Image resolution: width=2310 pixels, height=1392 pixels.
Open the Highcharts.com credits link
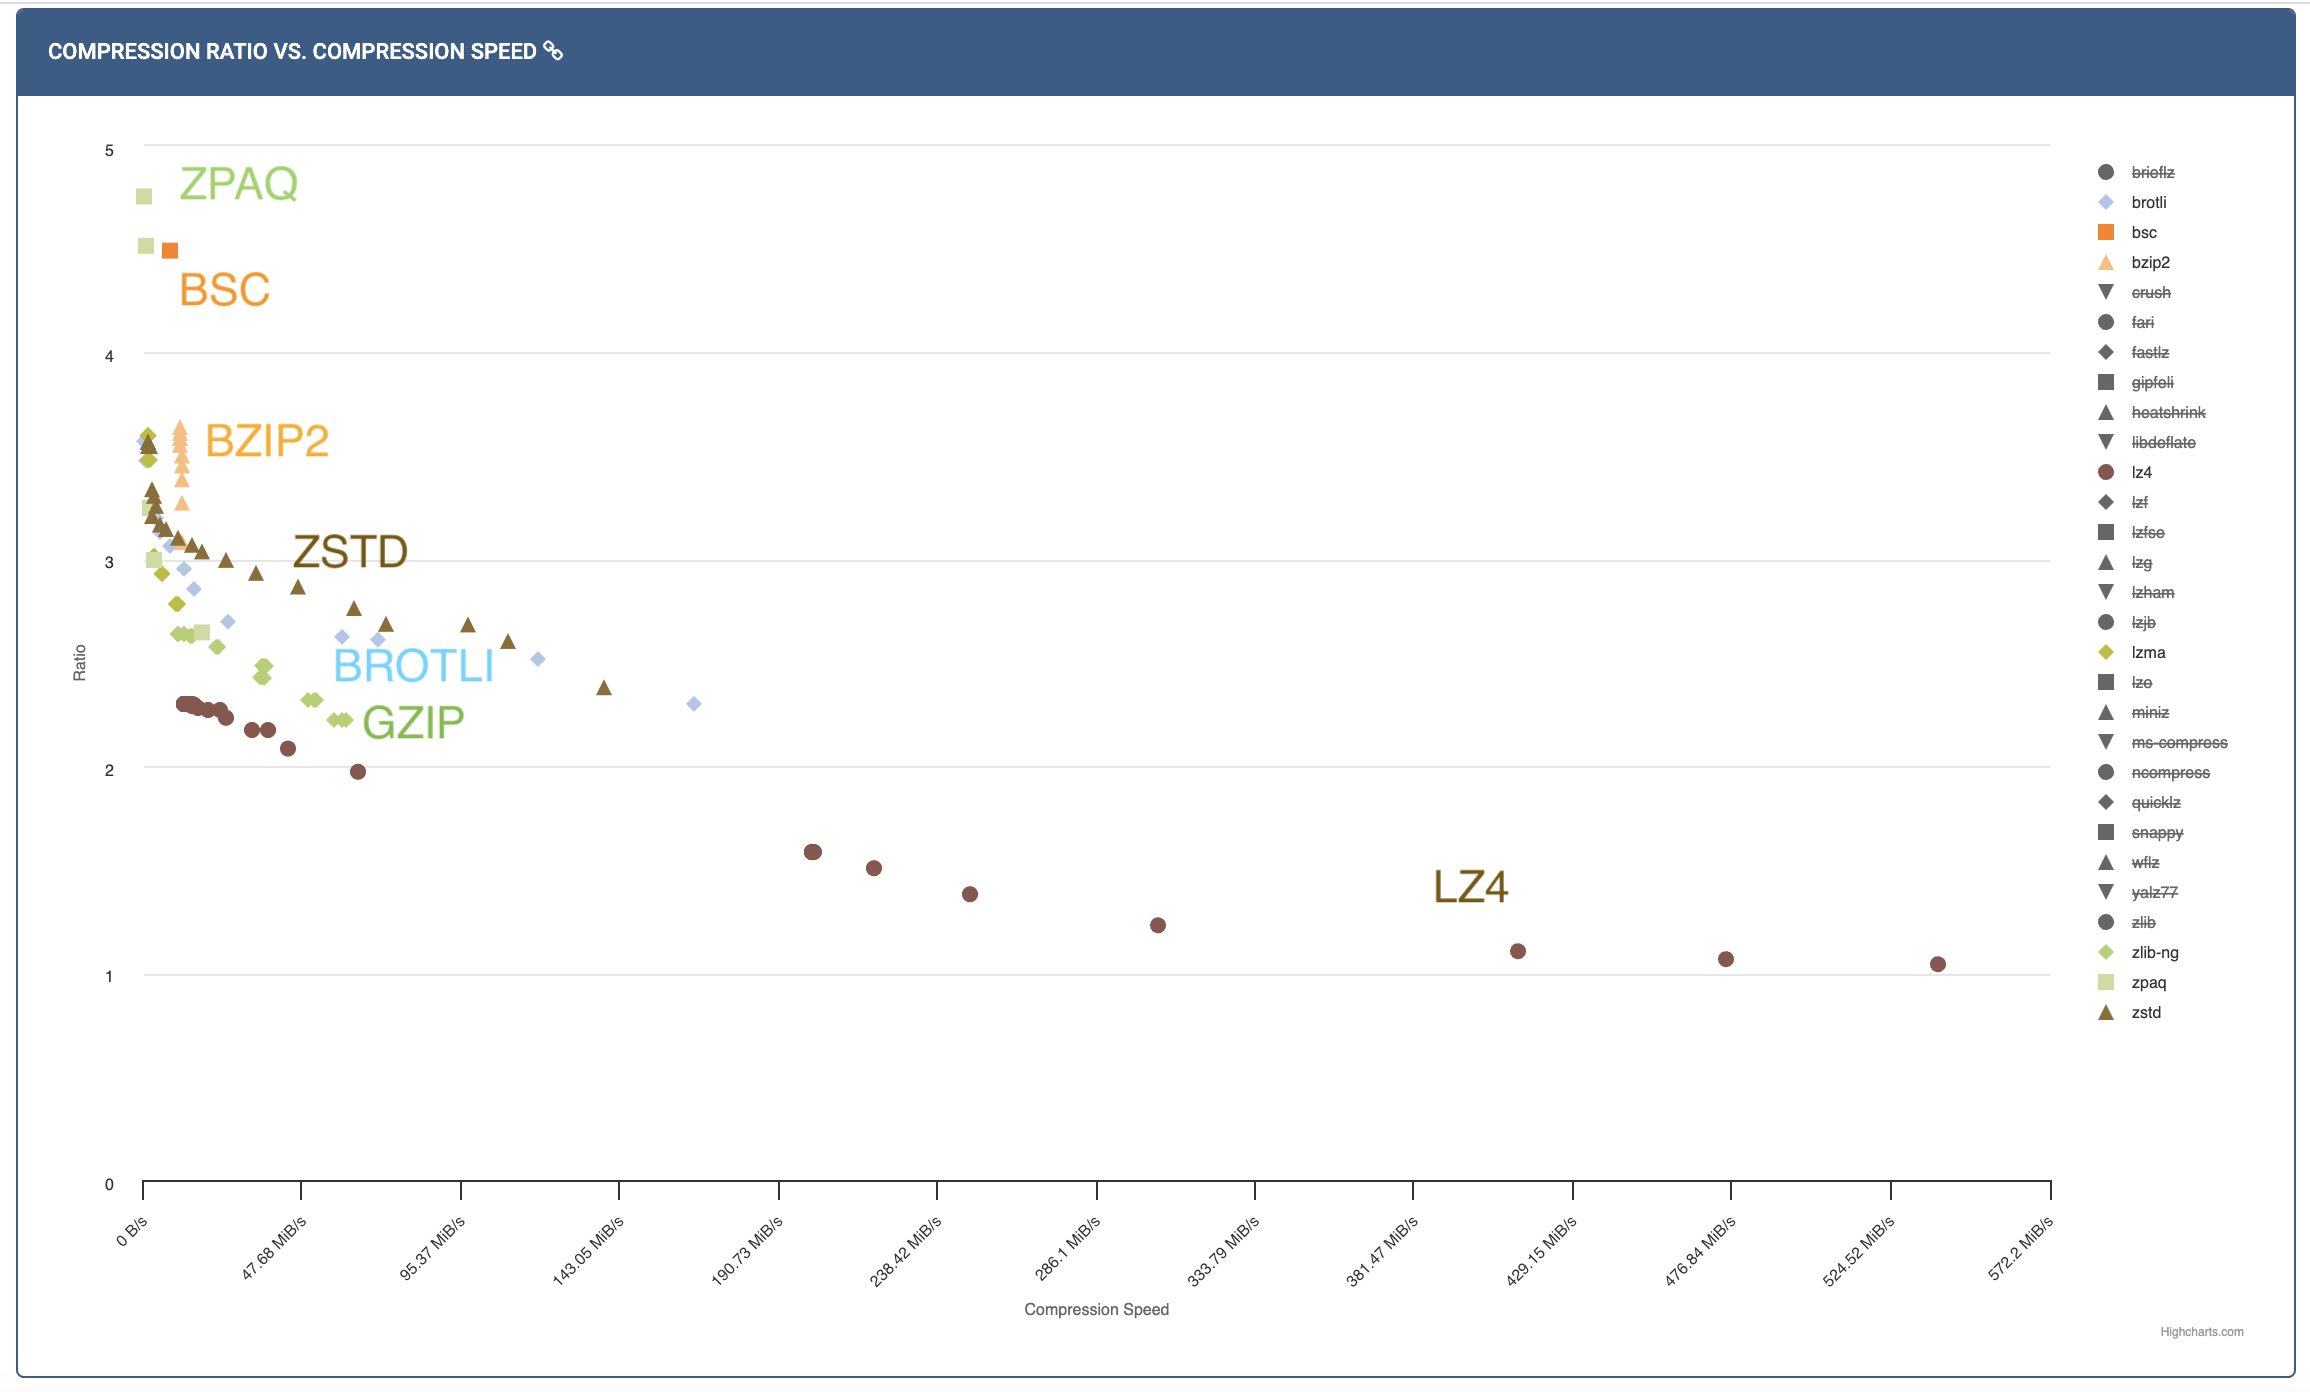(2201, 1332)
